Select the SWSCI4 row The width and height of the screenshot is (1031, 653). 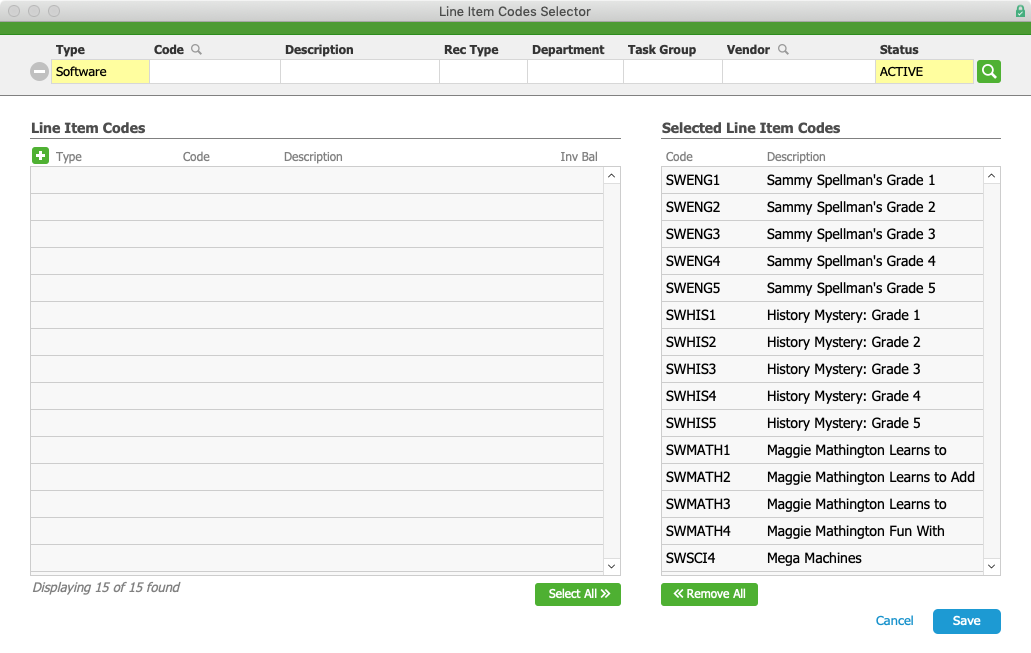[x=822, y=558]
